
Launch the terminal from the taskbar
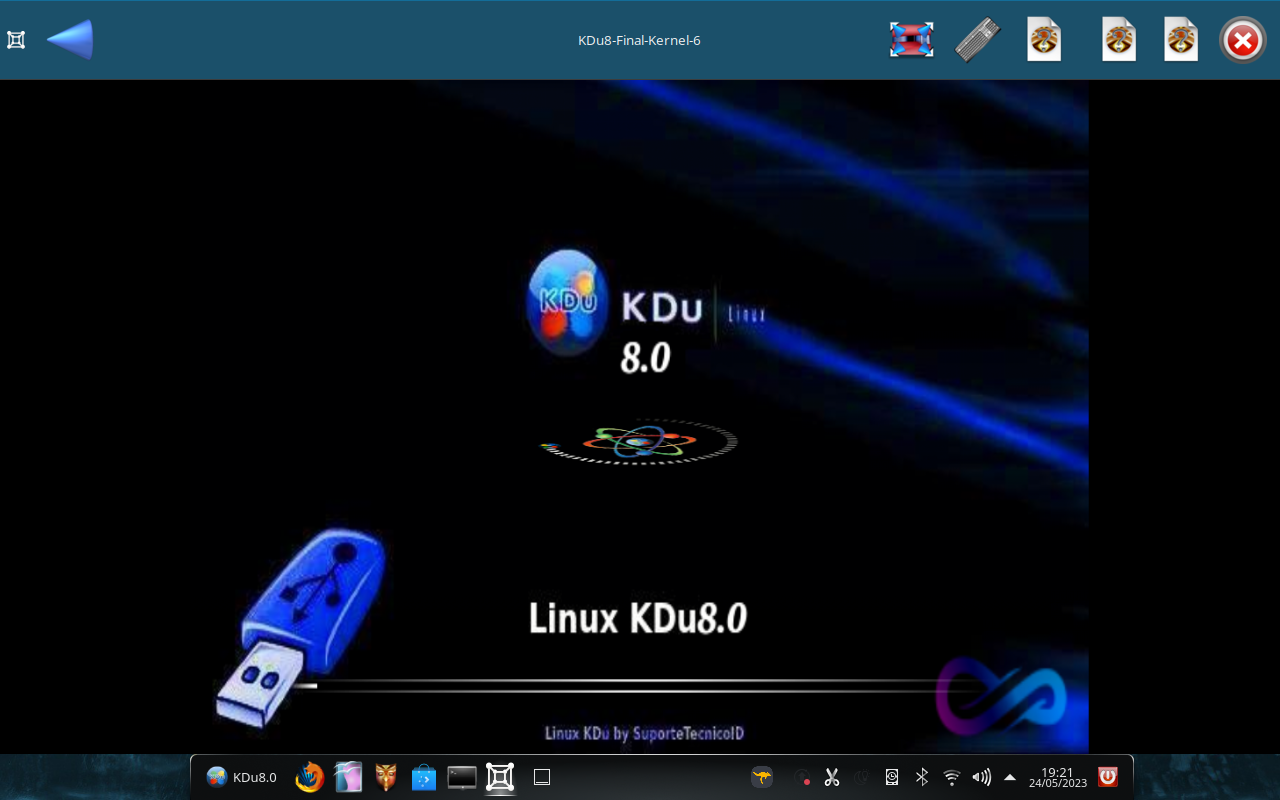[462, 777]
